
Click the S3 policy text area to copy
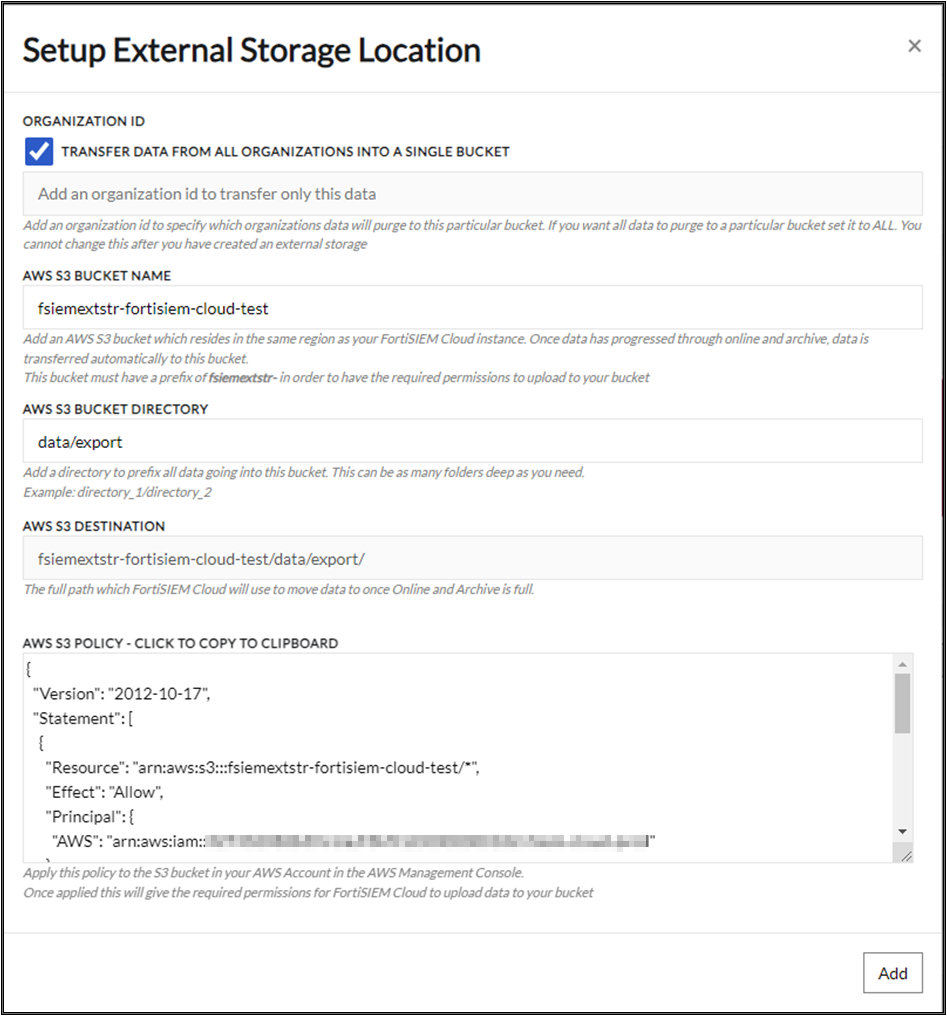[x=460, y=757]
